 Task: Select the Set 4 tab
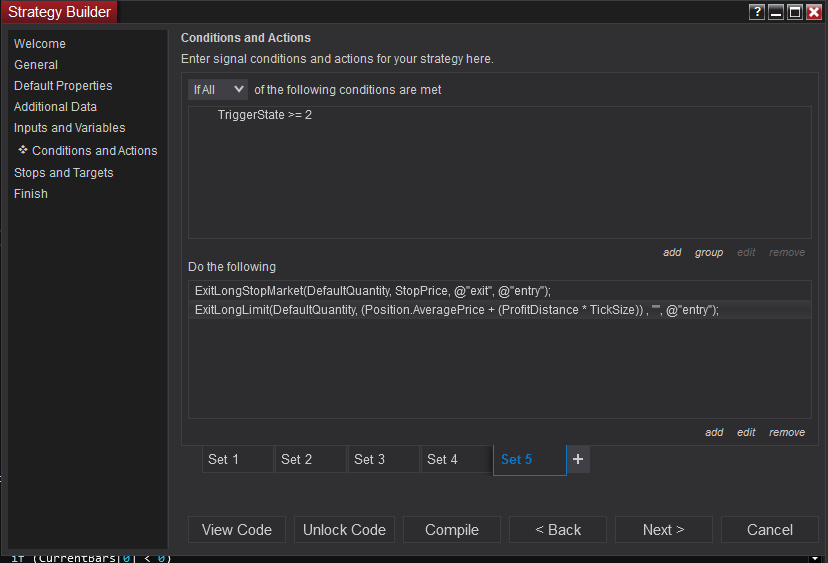[x=456, y=459]
